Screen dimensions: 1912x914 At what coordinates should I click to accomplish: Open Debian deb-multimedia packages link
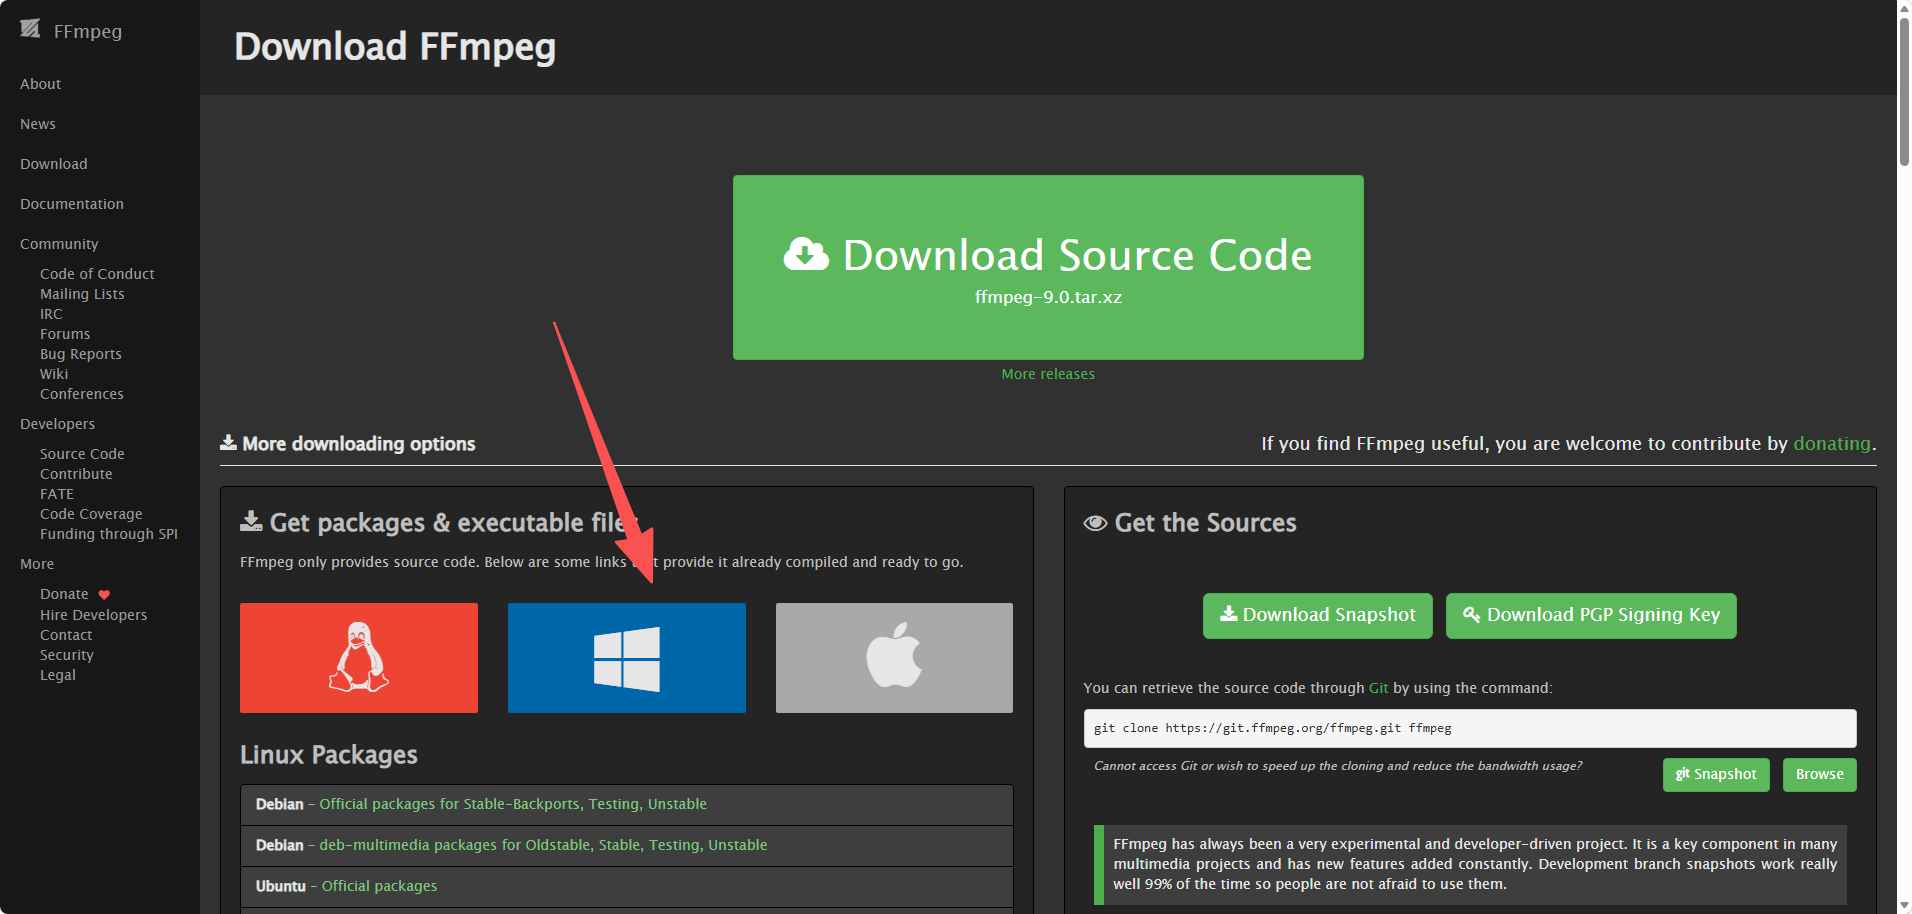(x=543, y=845)
